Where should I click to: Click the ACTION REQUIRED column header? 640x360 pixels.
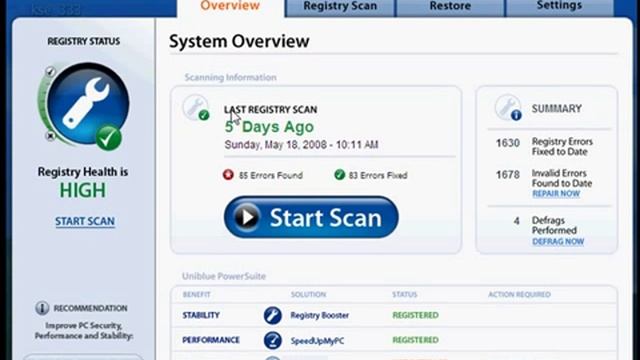coord(519,294)
